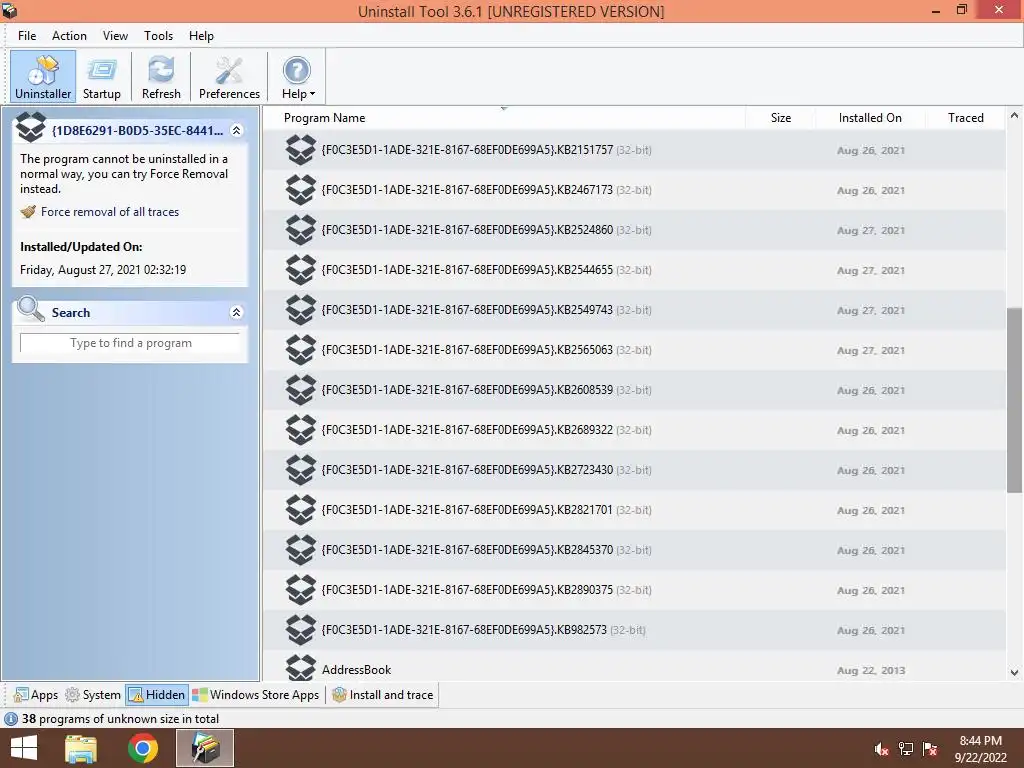The width and height of the screenshot is (1024, 768).
Task: Click the muted volume tray icon
Action: click(881, 749)
